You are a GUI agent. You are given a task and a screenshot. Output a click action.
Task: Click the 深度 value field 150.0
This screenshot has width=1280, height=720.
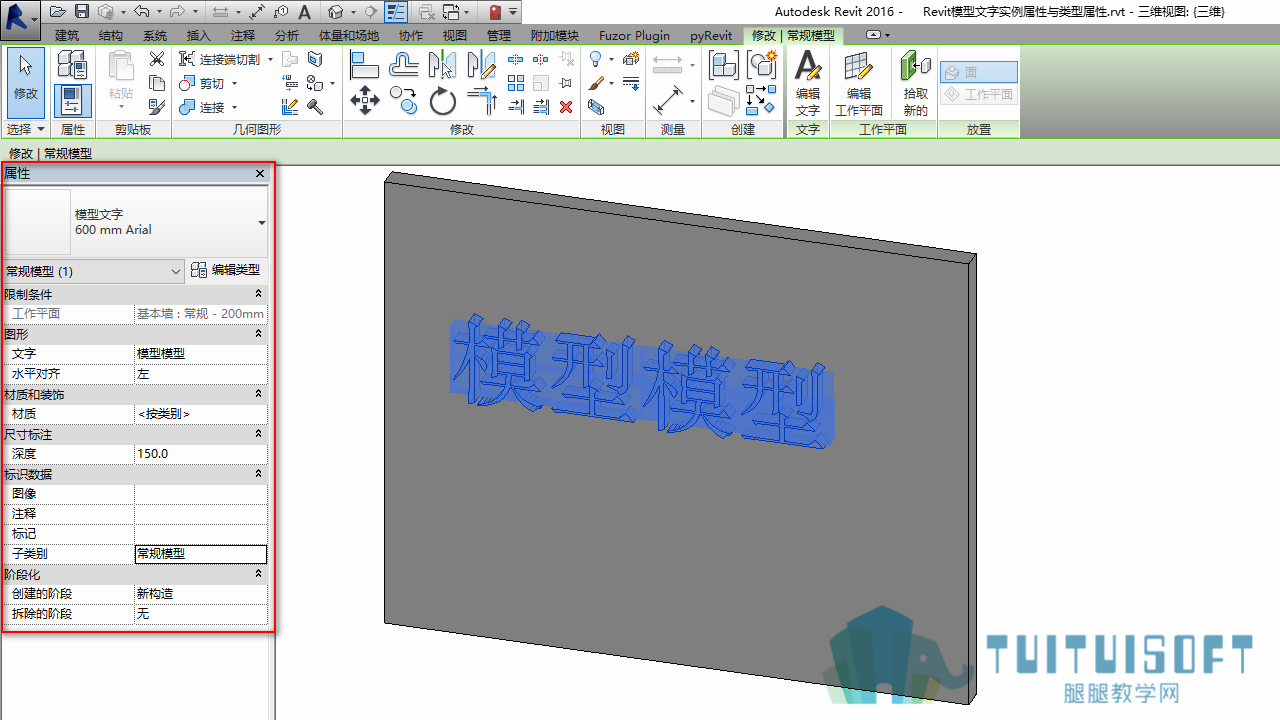point(201,454)
